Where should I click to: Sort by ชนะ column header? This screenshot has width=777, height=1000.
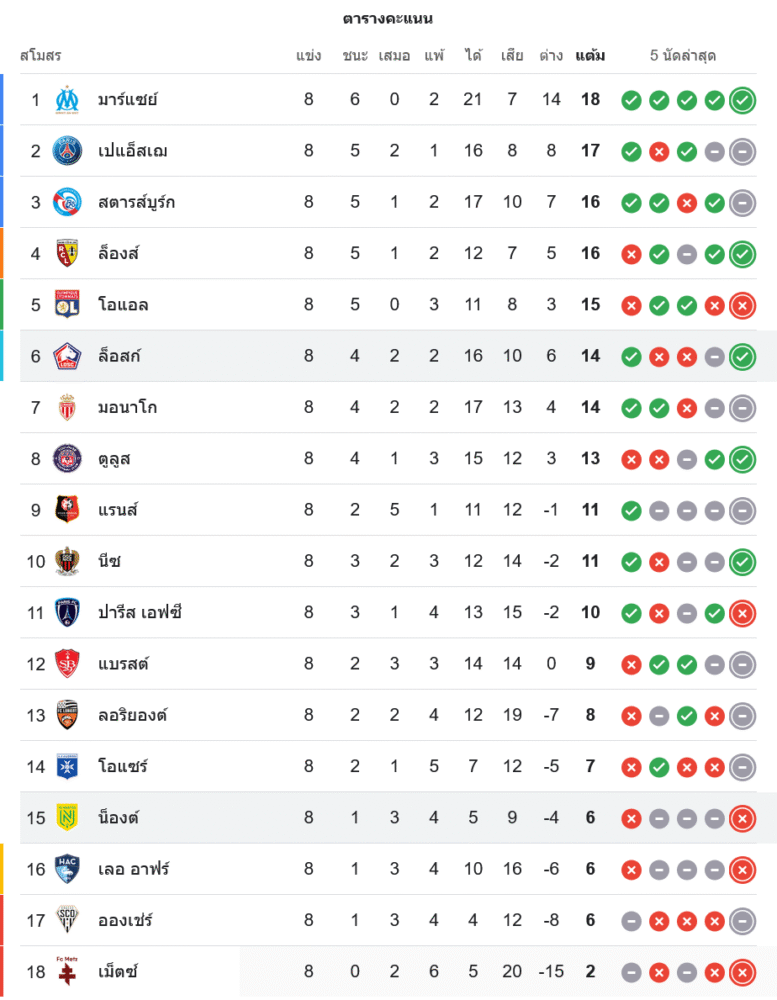(x=355, y=56)
